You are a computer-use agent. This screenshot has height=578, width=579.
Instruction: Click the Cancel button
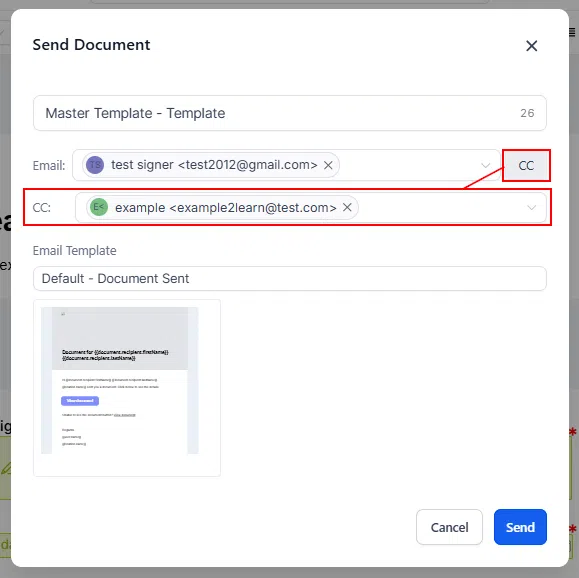point(449,527)
